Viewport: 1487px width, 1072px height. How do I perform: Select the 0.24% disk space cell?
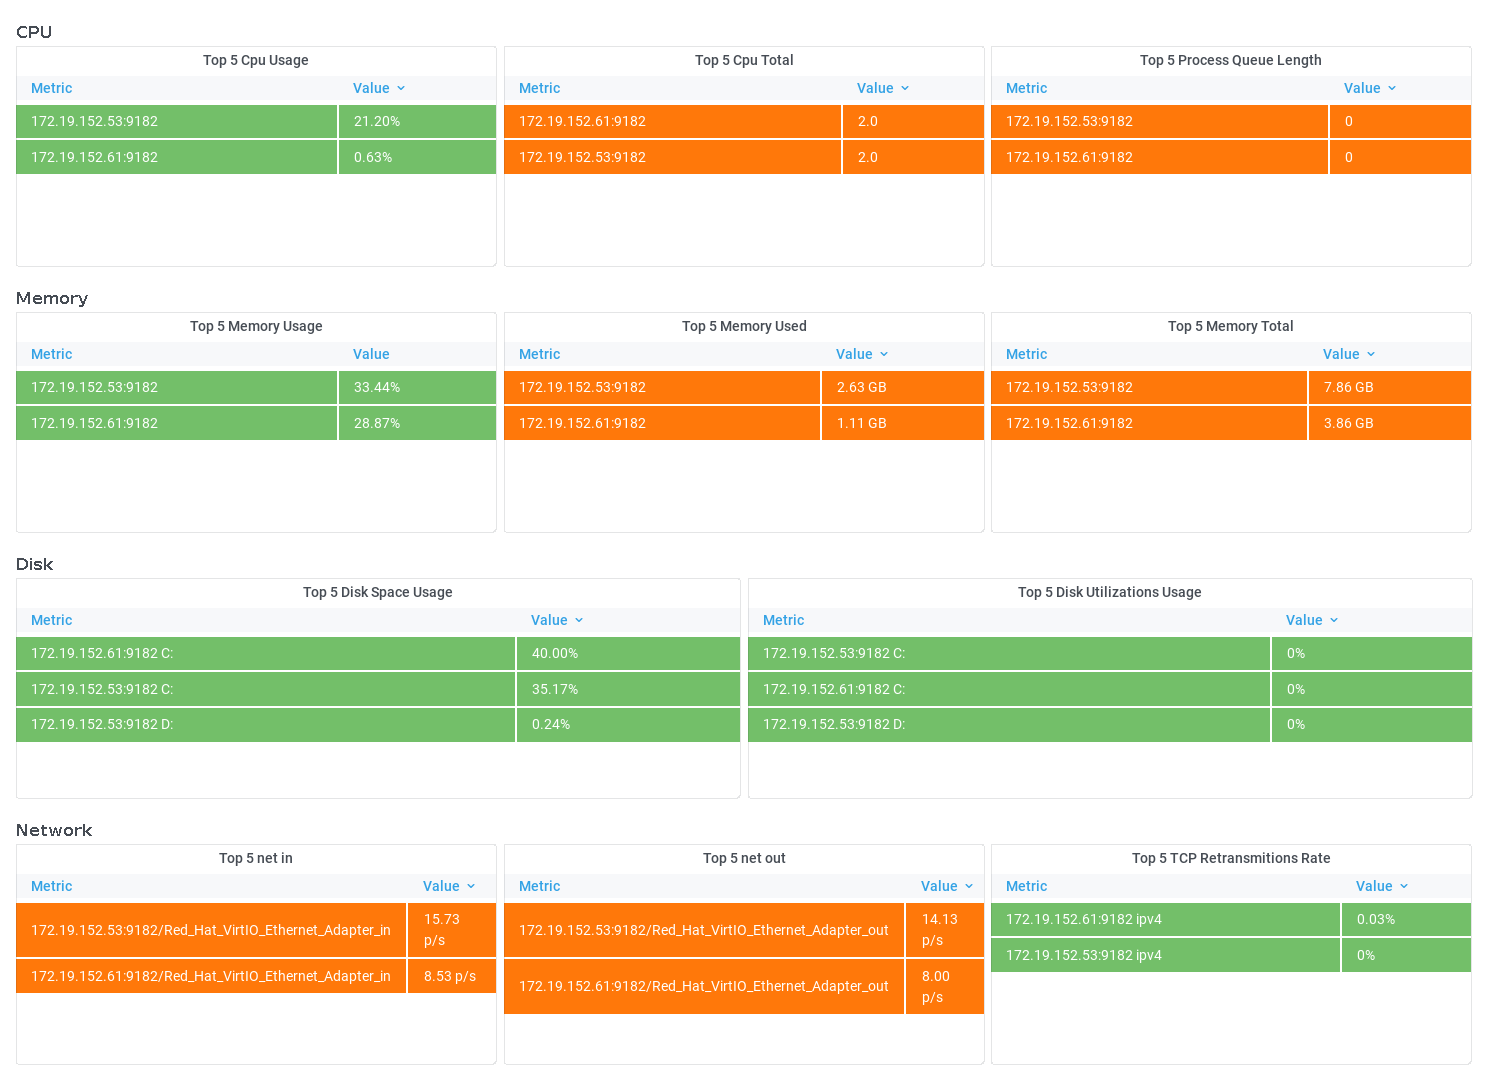click(629, 725)
